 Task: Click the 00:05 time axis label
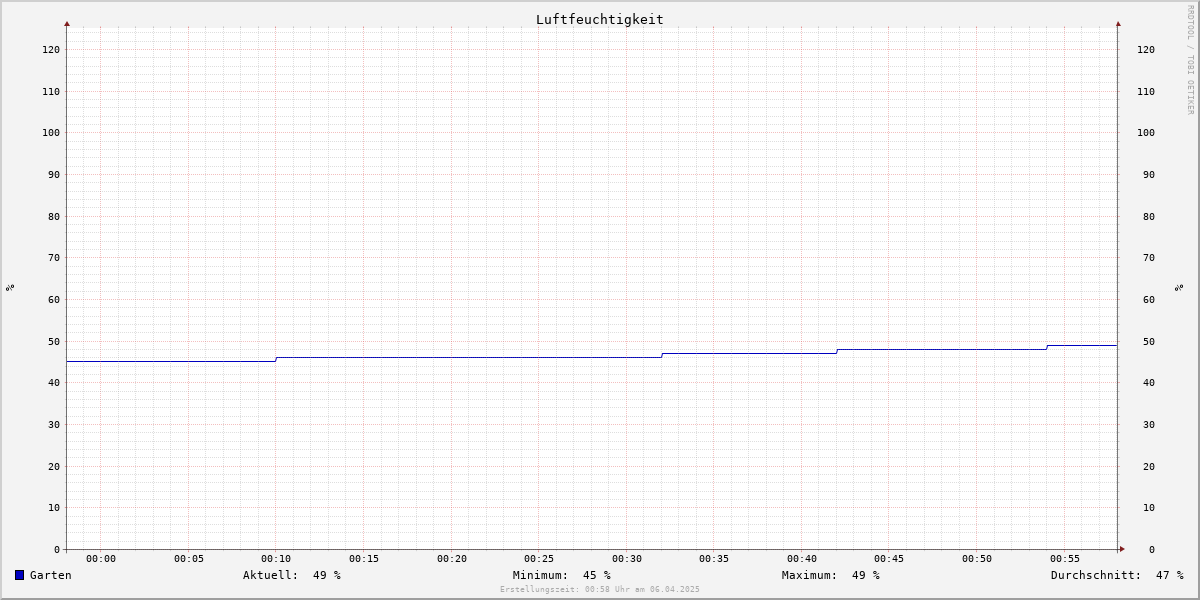tap(189, 559)
